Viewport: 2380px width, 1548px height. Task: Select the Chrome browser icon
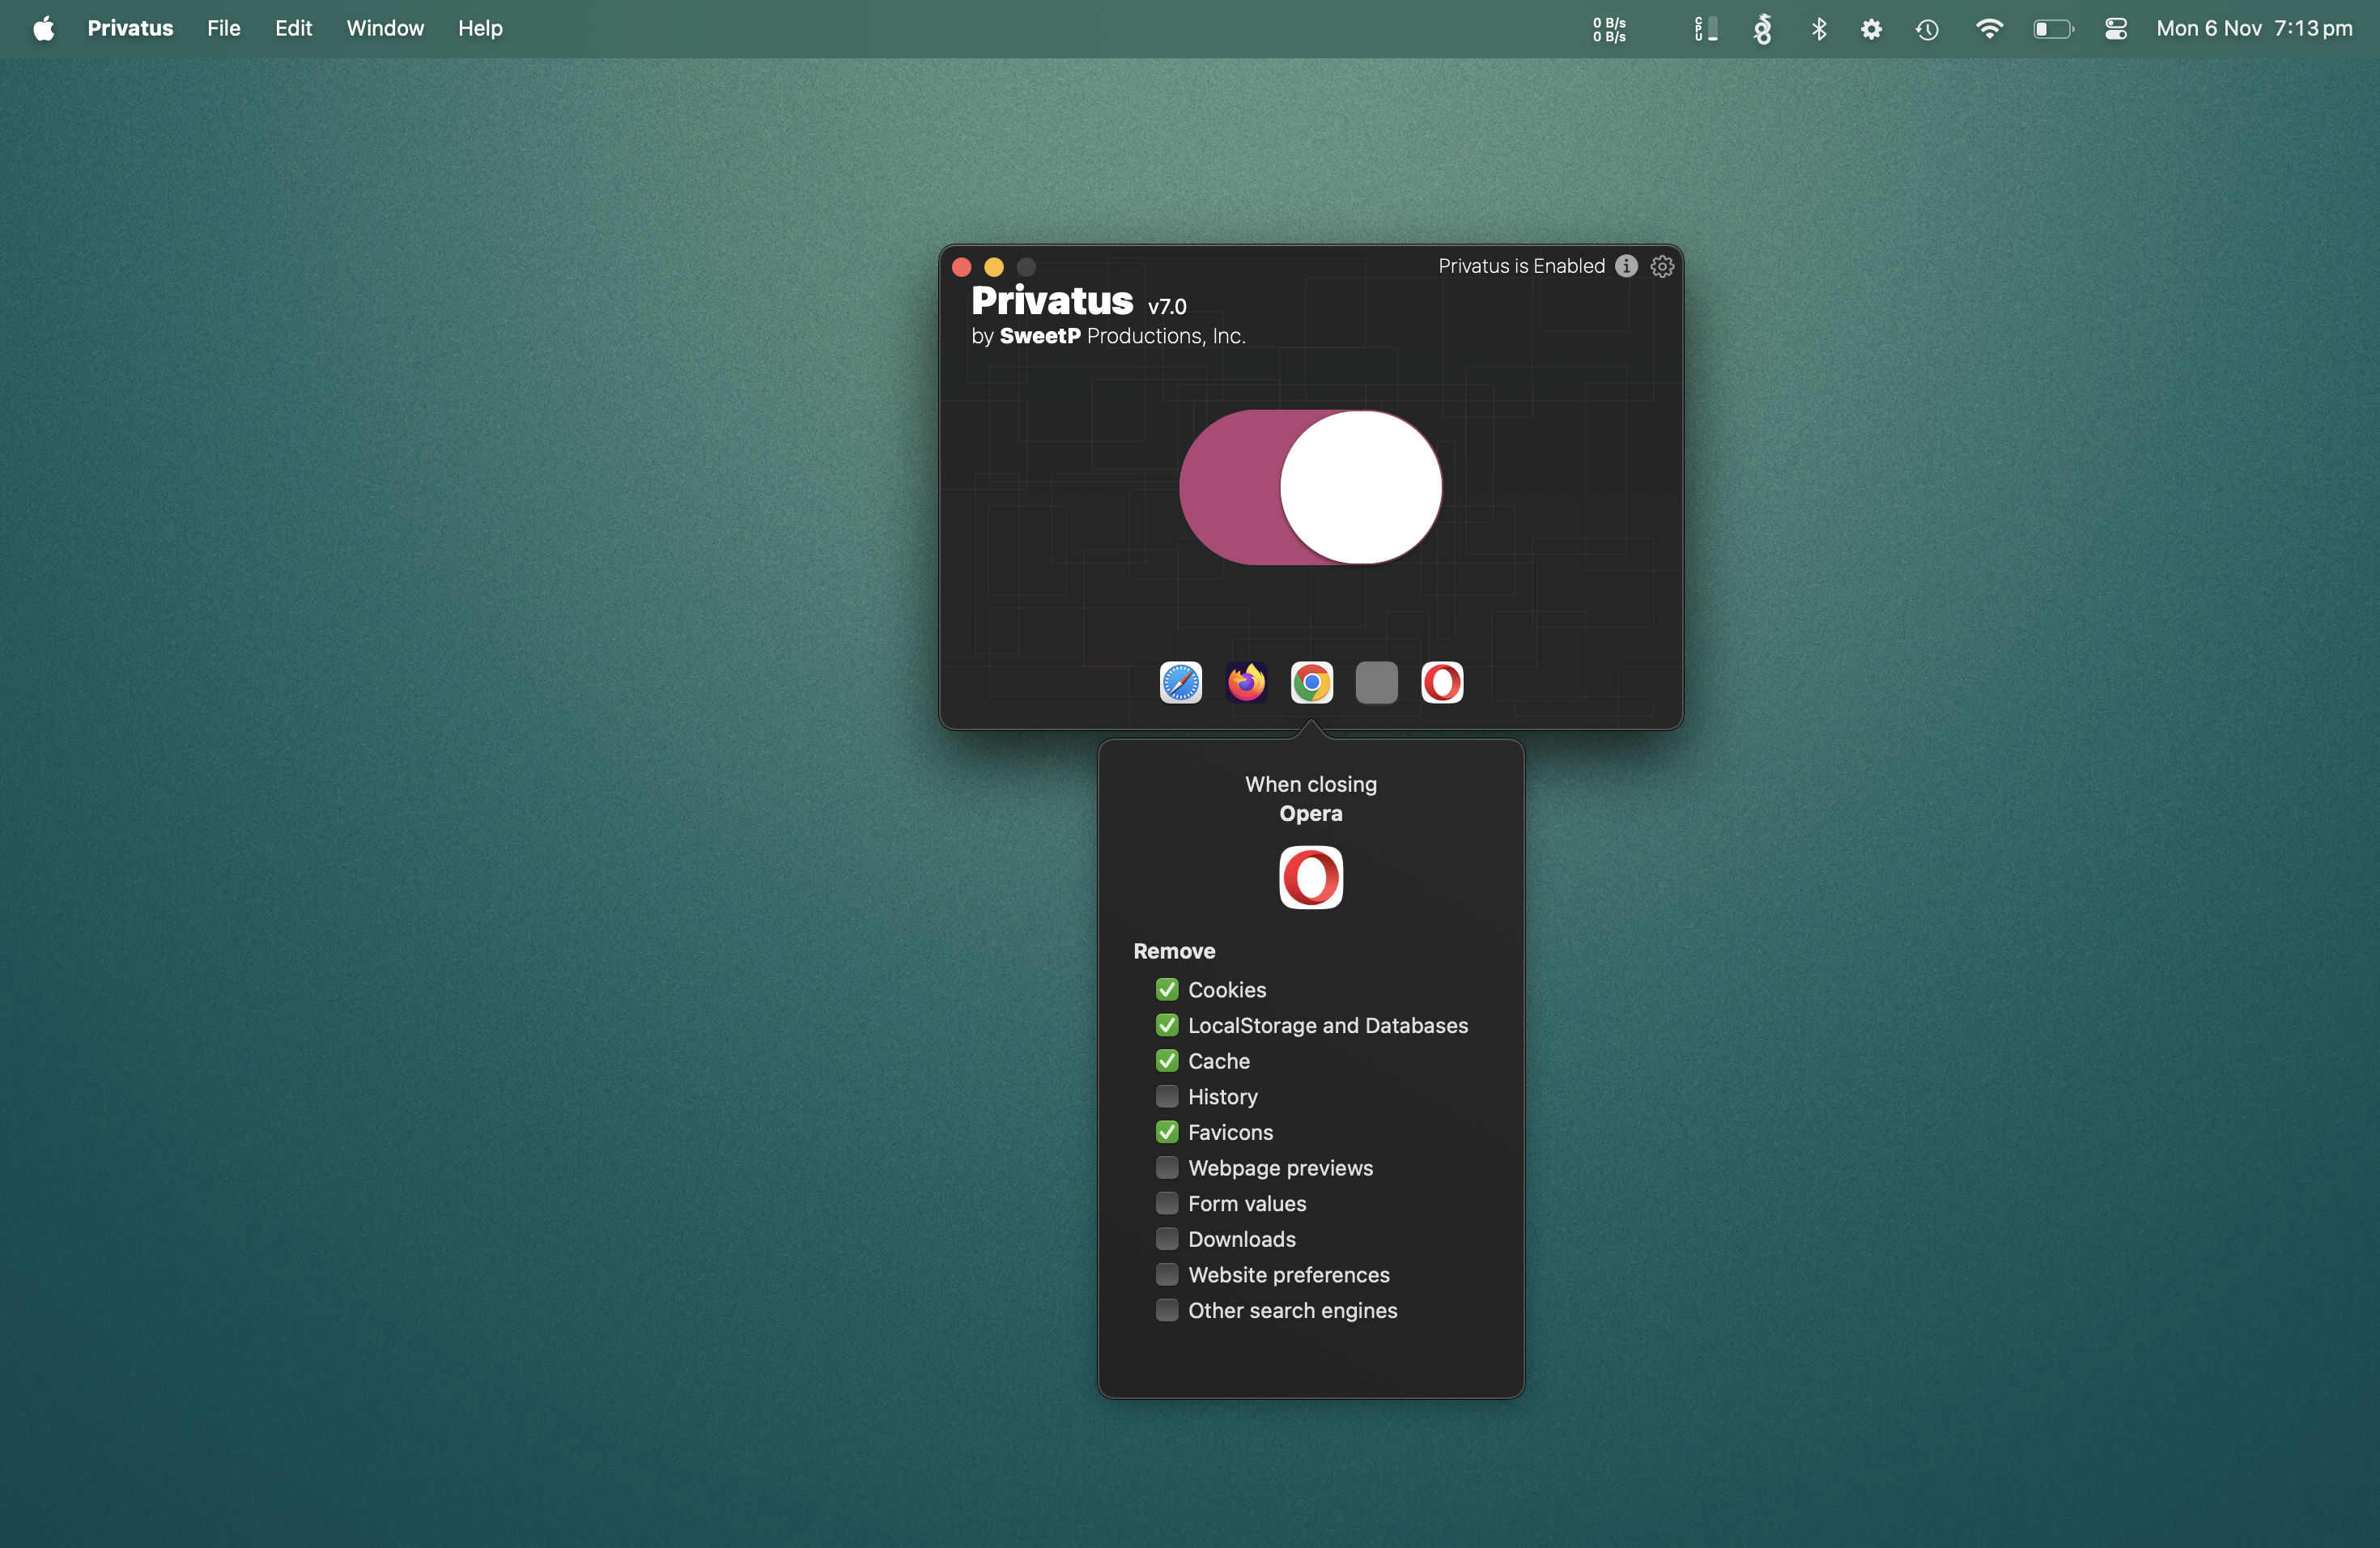click(x=1311, y=683)
